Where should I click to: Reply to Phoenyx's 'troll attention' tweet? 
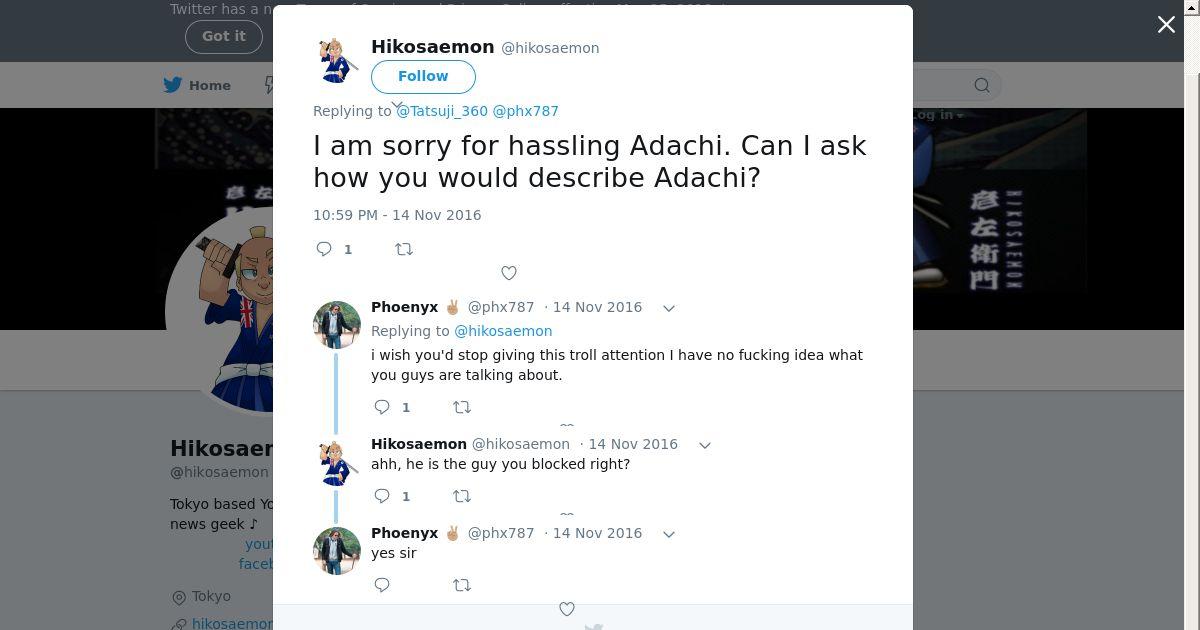coord(382,407)
